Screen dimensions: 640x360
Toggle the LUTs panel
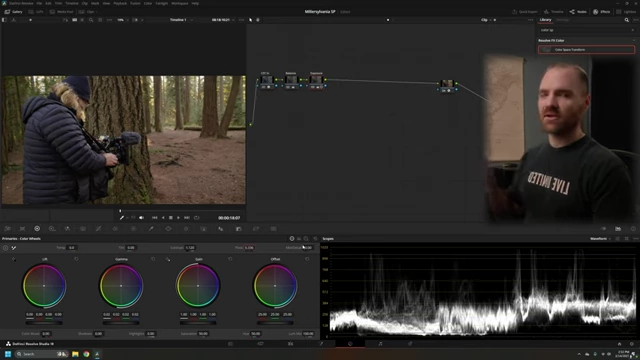point(36,12)
